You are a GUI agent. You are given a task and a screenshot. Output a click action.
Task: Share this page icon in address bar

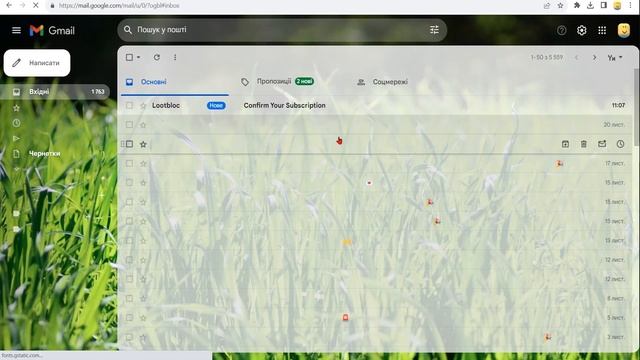point(547,5)
